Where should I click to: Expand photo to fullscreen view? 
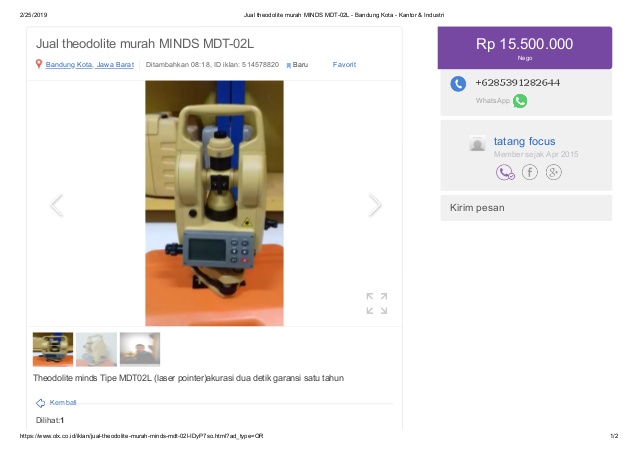(376, 304)
